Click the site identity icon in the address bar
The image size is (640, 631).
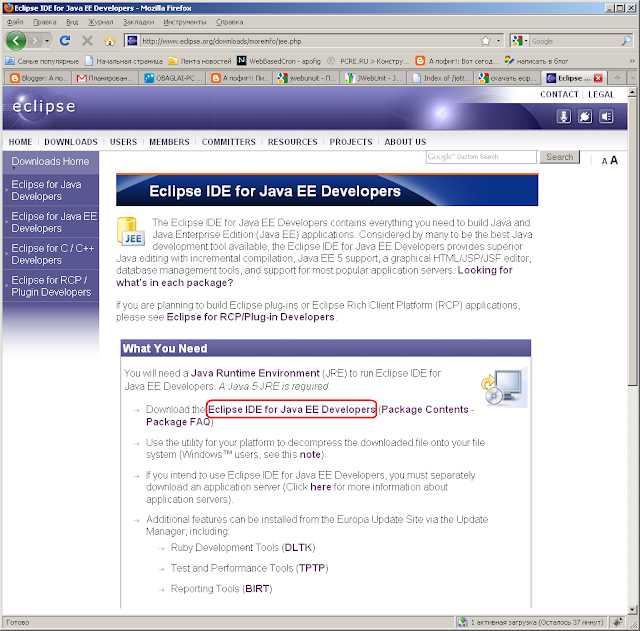click(132, 41)
